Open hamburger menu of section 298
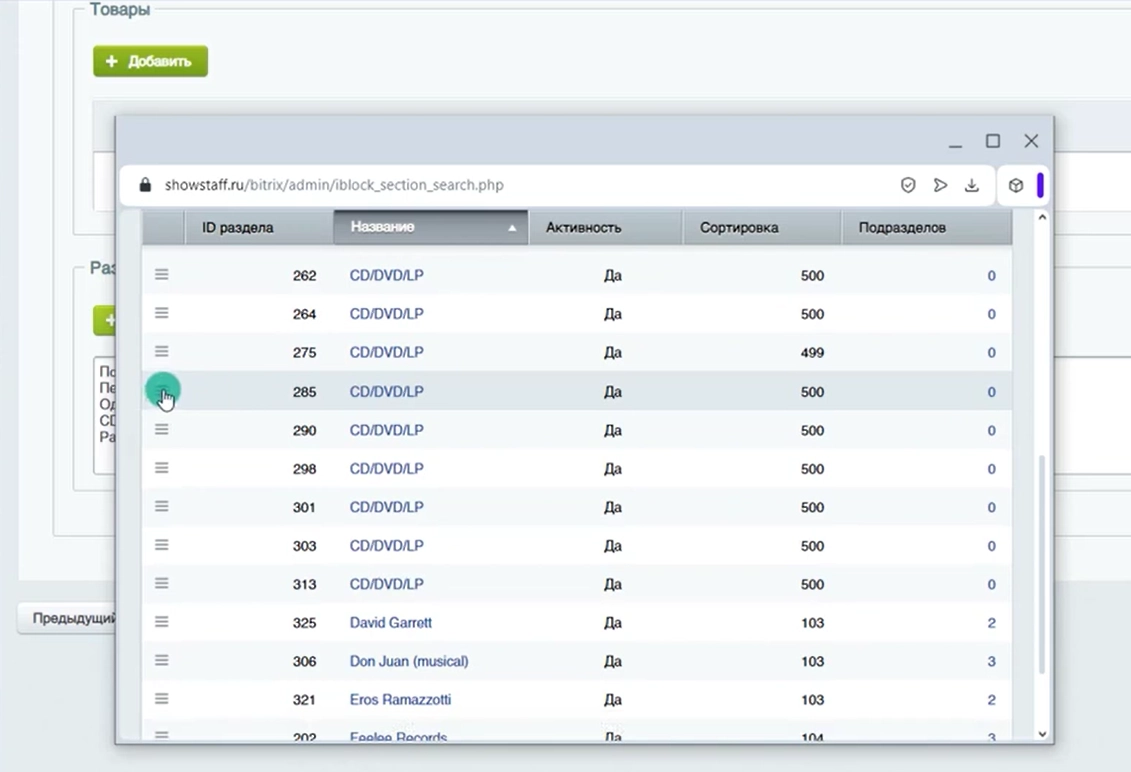The width and height of the screenshot is (1131, 772). [162, 468]
